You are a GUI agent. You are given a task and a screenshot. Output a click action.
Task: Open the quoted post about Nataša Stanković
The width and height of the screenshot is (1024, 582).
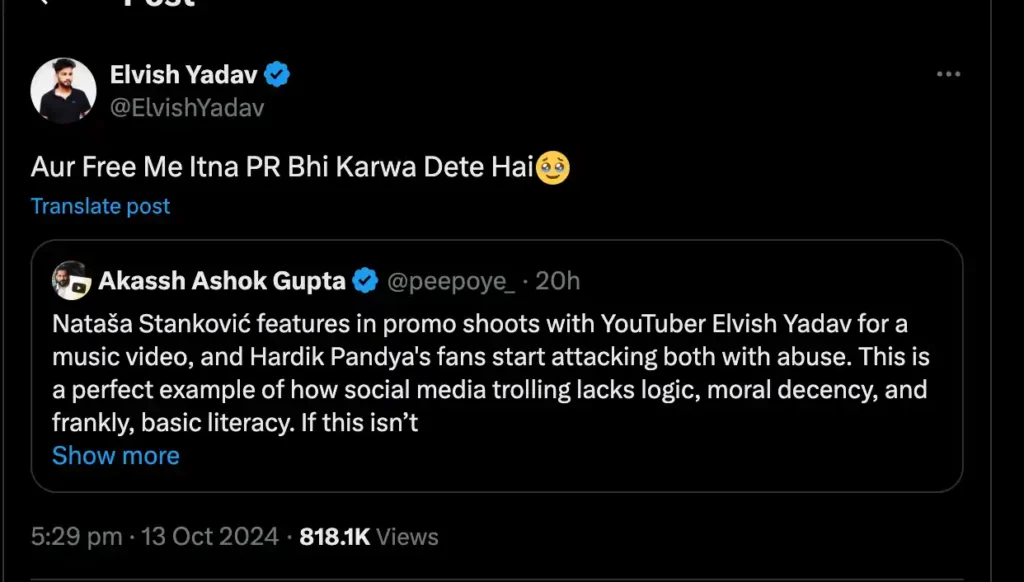click(490, 372)
